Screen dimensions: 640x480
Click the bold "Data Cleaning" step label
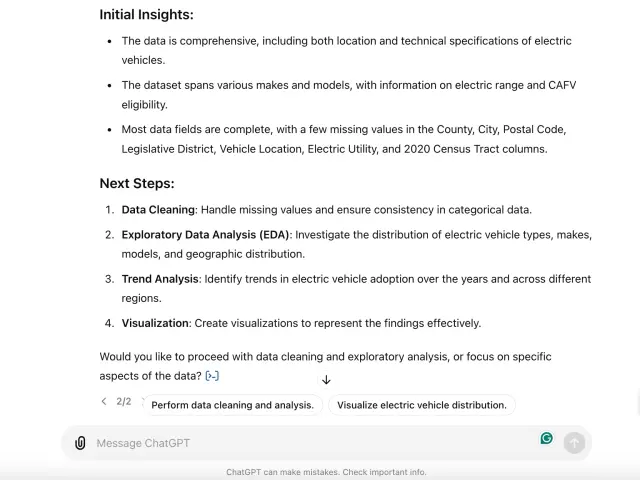pyautogui.click(x=158, y=210)
